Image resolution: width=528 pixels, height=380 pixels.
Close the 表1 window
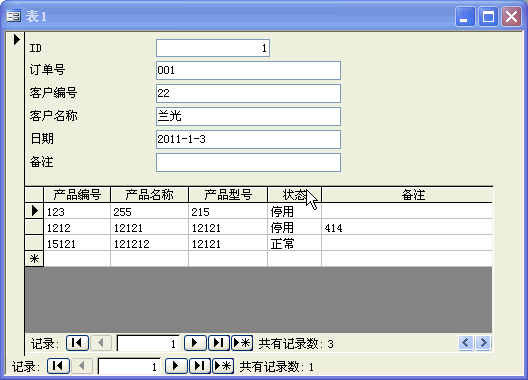click(511, 16)
